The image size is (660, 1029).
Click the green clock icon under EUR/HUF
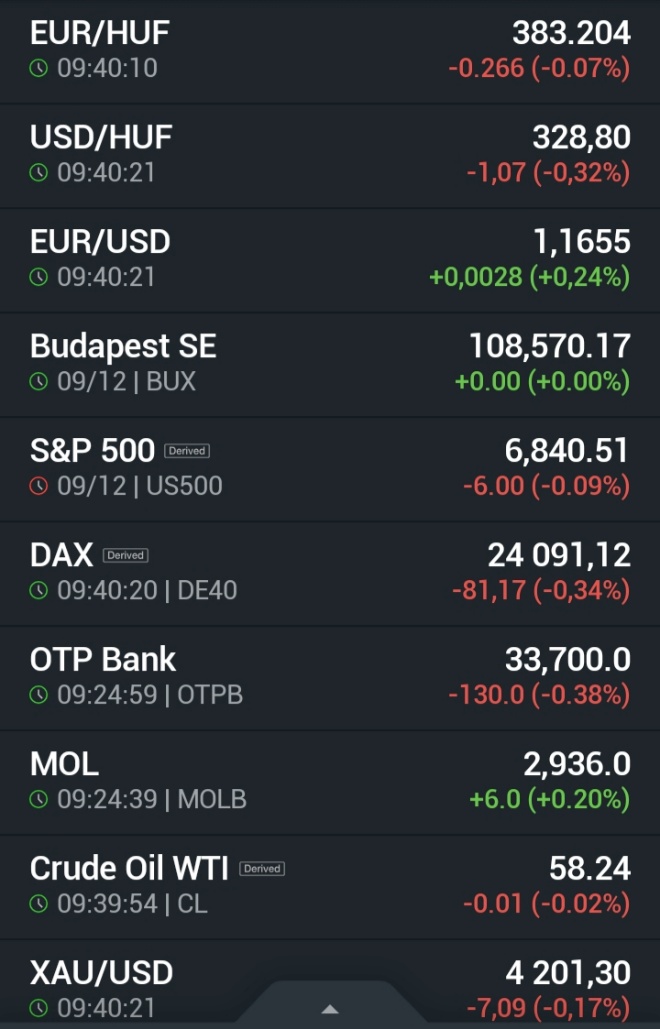(x=39, y=69)
